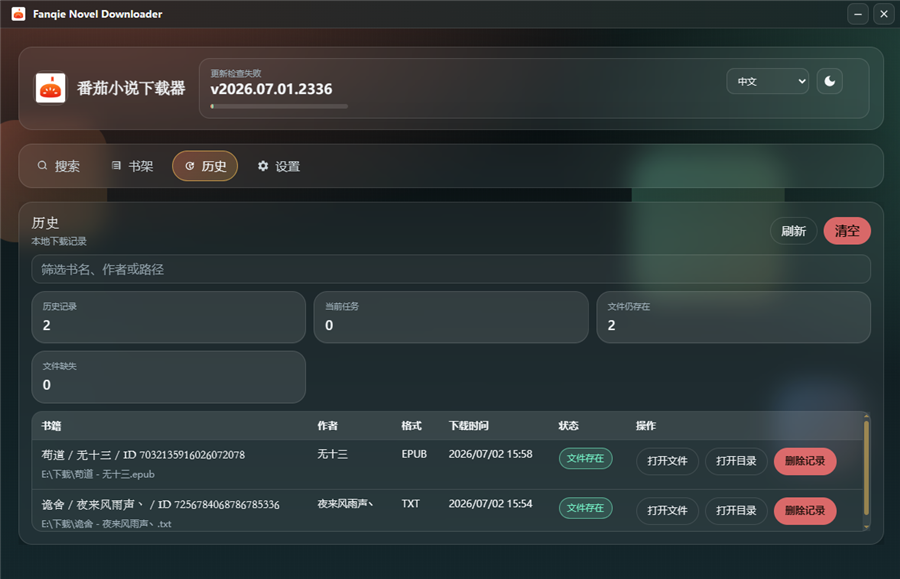
Task: Click the update progress bar under the version
Action: pos(279,106)
